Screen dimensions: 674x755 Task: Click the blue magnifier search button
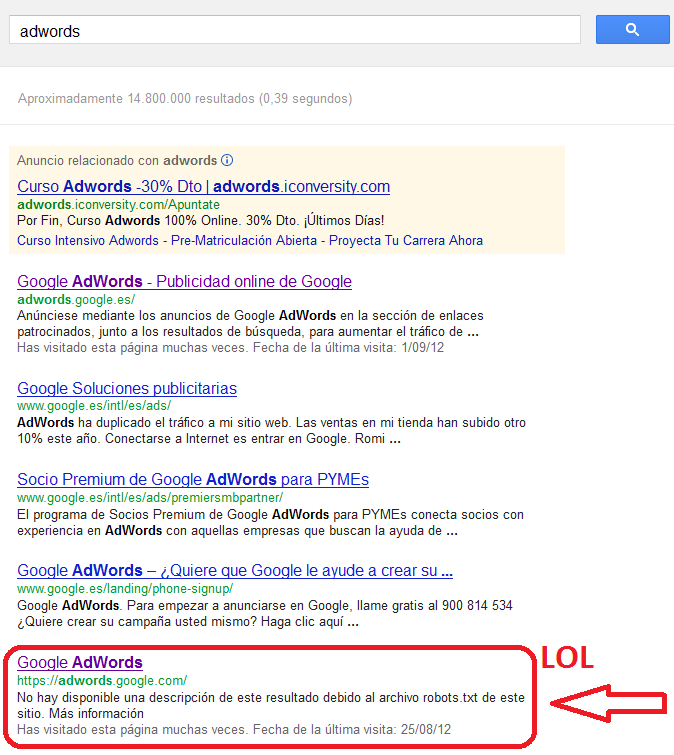click(632, 29)
